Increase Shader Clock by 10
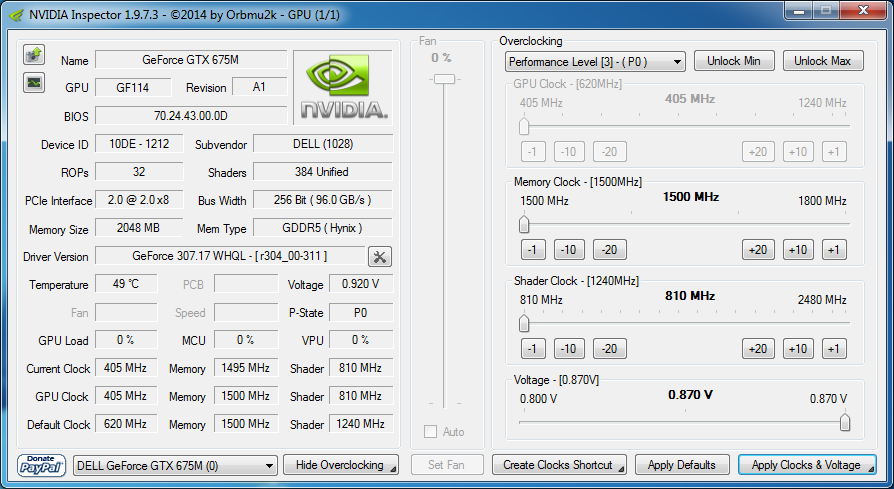The image size is (894, 489). [798, 349]
